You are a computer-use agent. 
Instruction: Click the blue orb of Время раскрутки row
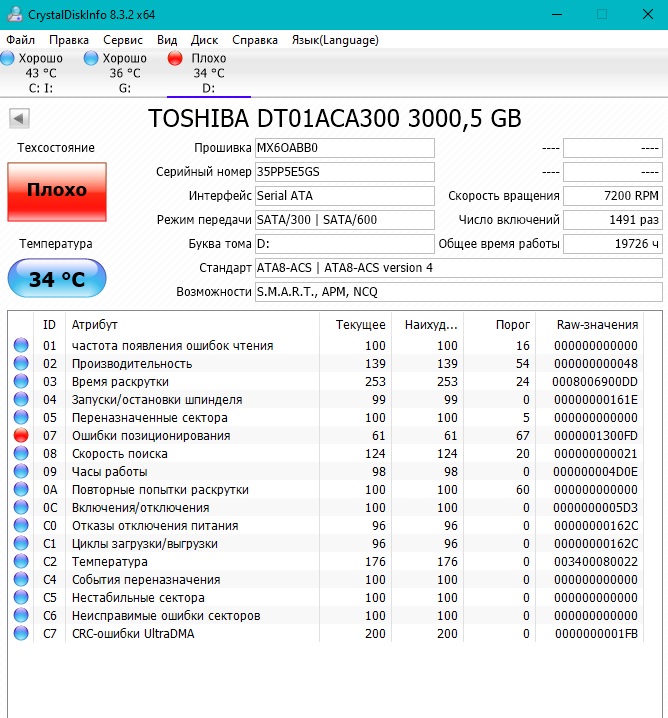click(x=21, y=381)
